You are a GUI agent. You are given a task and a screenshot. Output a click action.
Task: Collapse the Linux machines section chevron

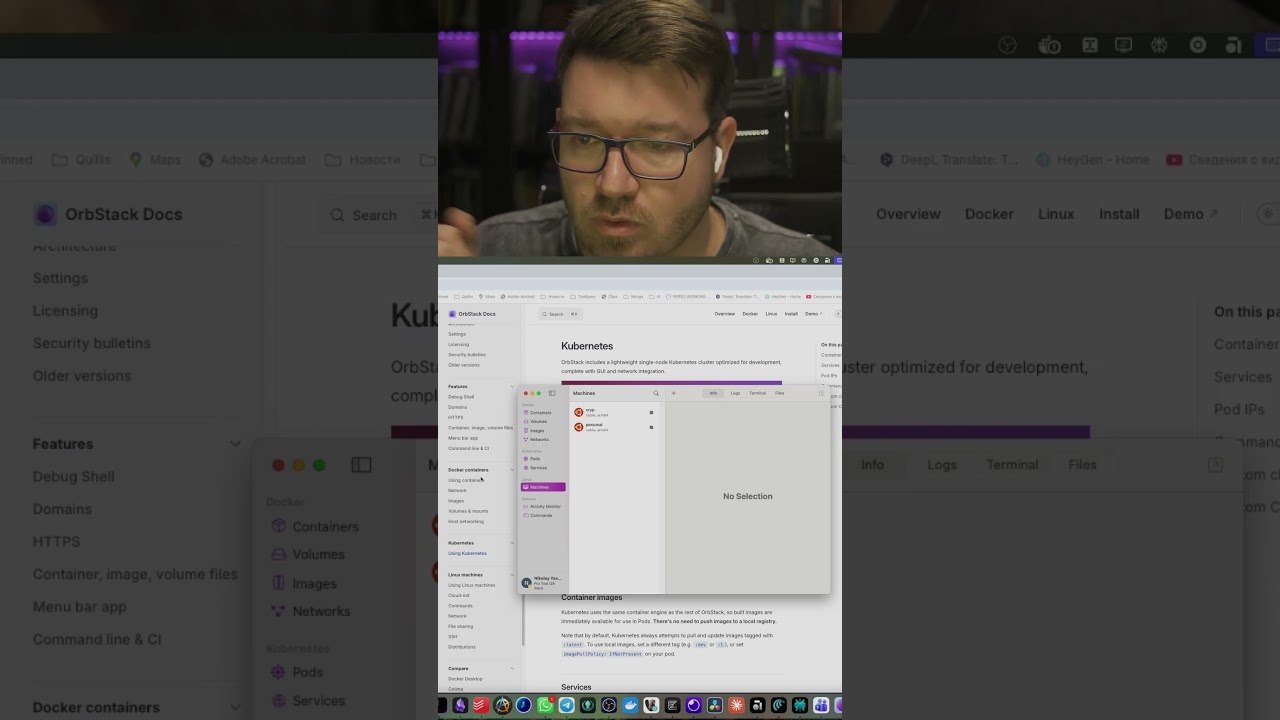pos(512,575)
